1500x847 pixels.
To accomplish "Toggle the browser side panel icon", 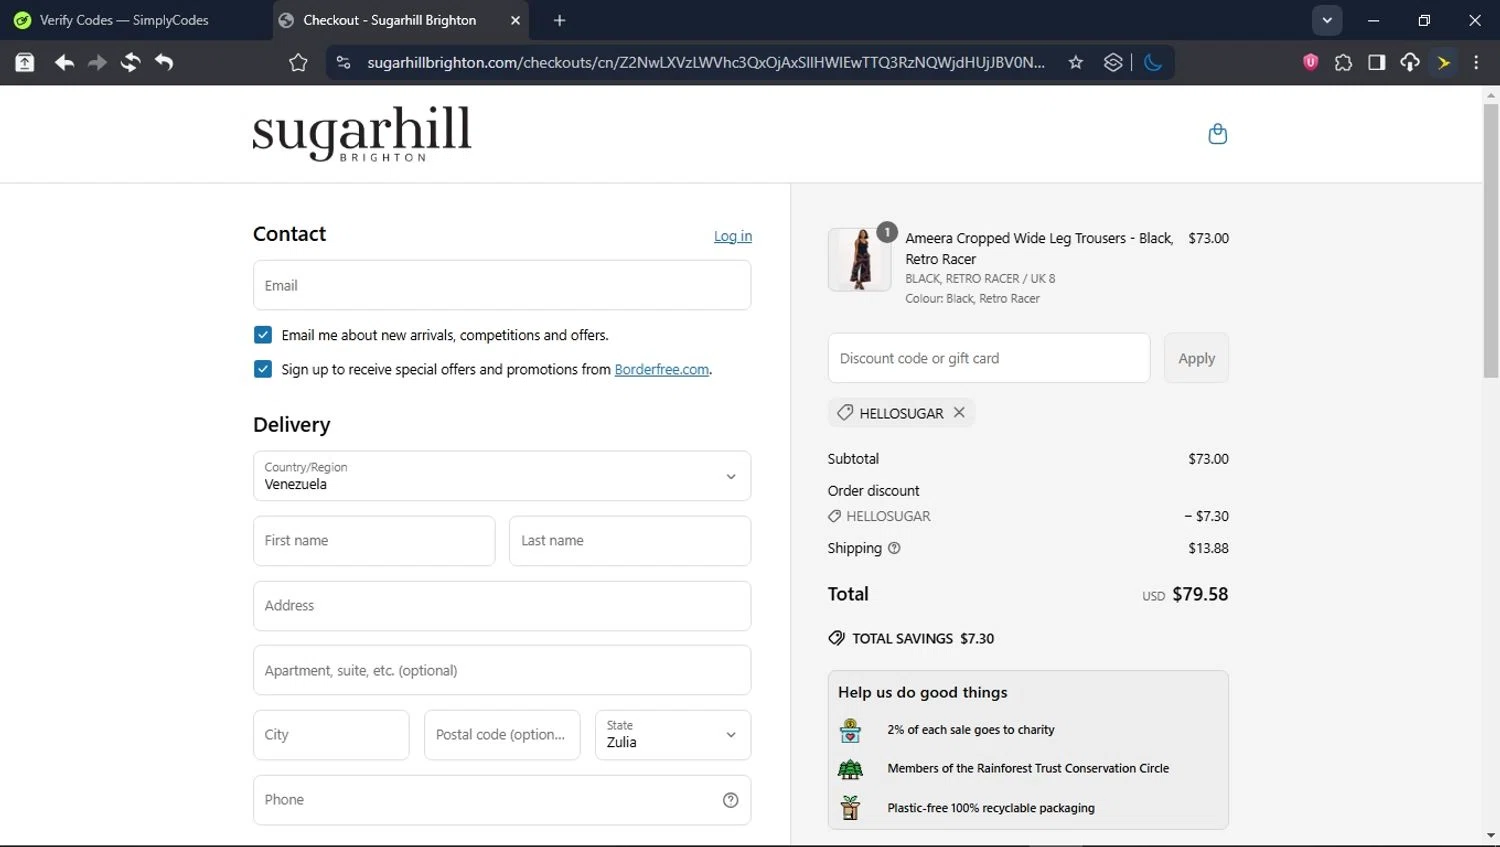I will 1376,62.
